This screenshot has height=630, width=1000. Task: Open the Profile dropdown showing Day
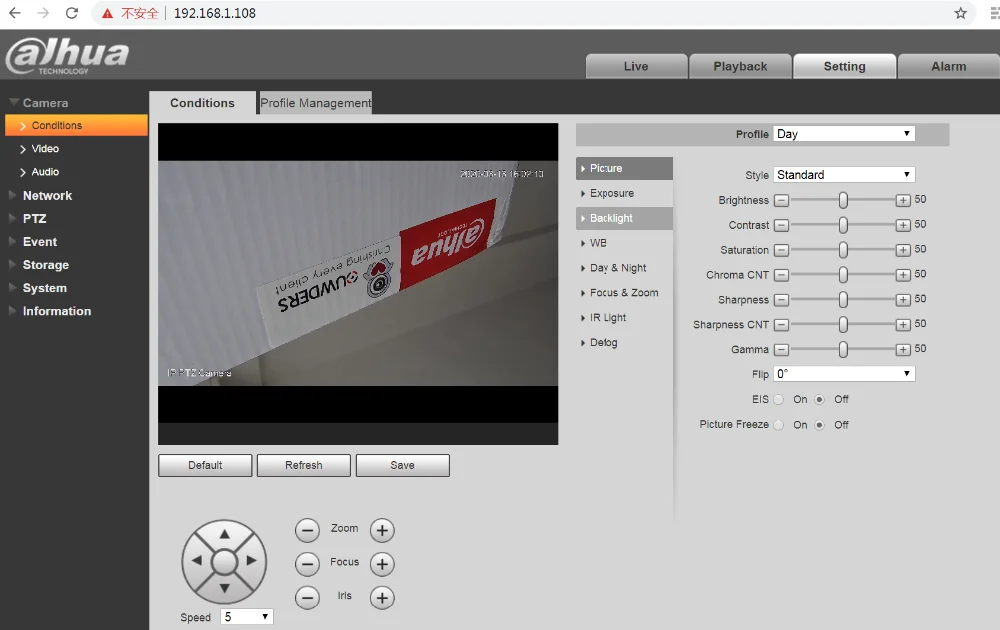tap(844, 134)
